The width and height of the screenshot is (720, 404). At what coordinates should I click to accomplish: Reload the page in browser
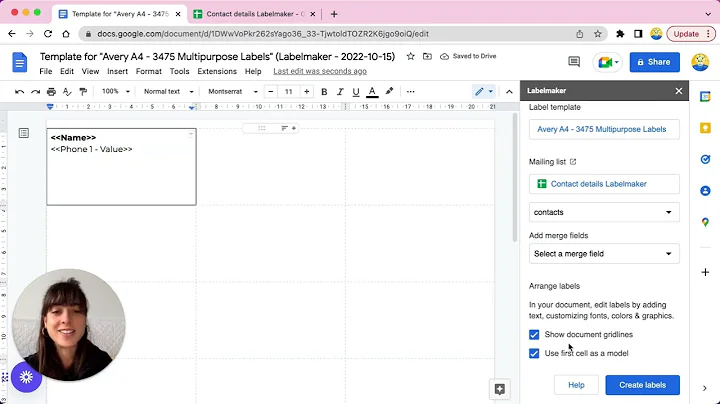pos(48,34)
